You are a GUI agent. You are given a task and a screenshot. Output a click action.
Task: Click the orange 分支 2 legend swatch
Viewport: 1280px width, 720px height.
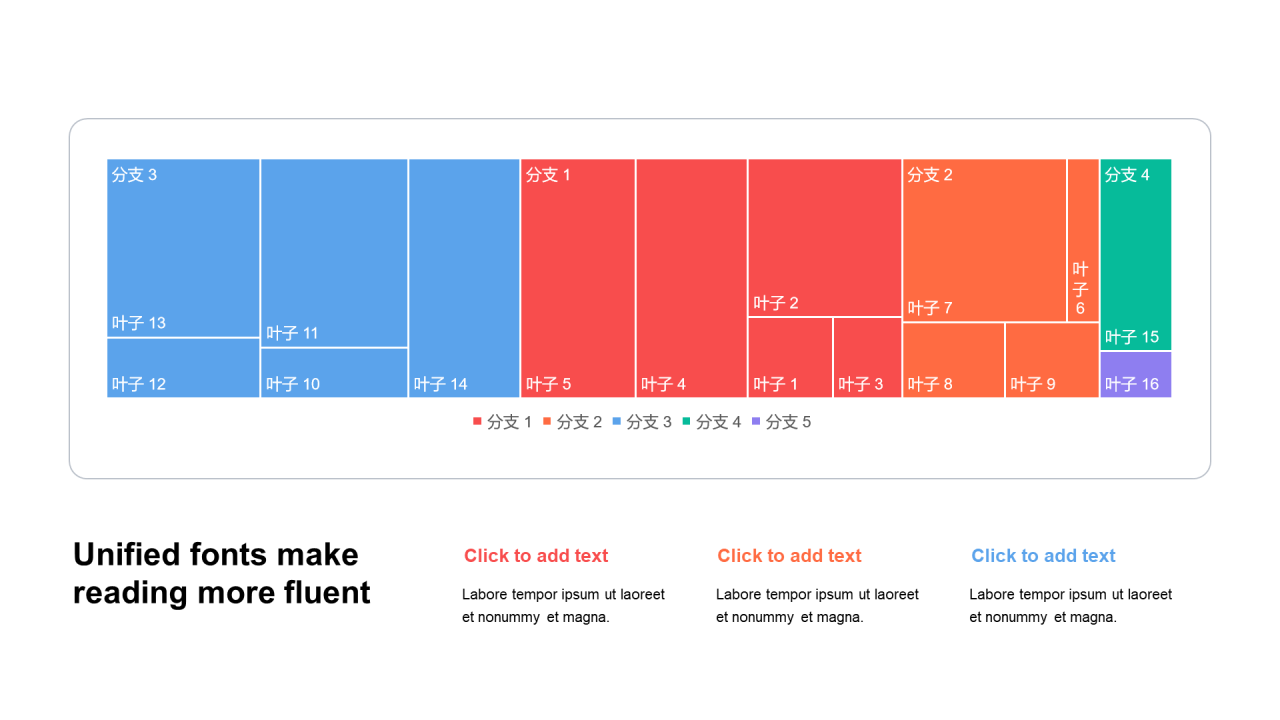coord(547,422)
